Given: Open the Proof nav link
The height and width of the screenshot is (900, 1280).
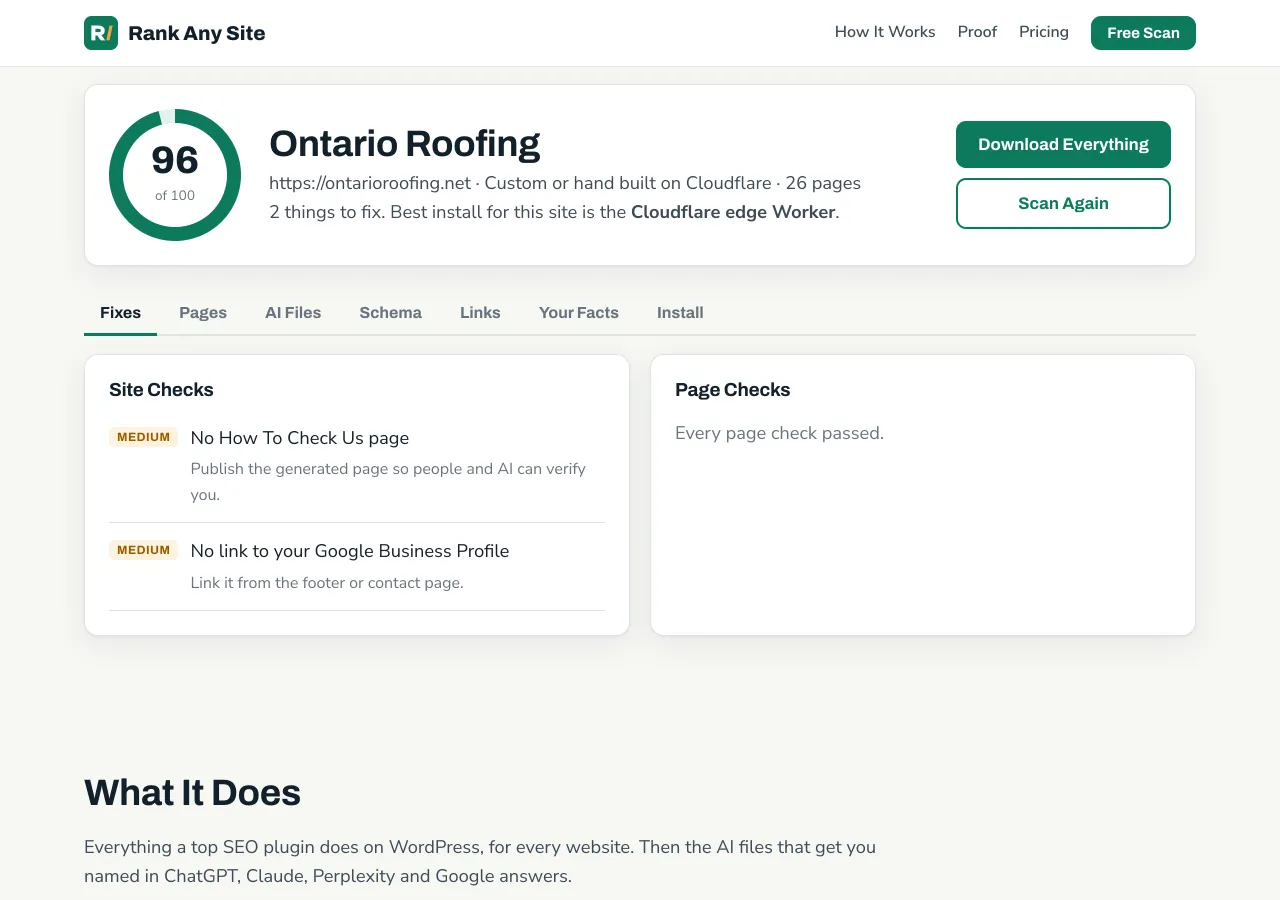Looking at the screenshot, I should 977,32.
